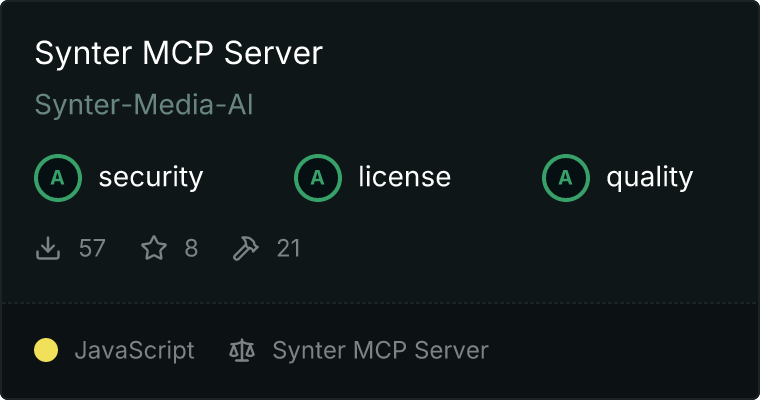
Task: Select the quality rating label
Action: (x=650, y=177)
